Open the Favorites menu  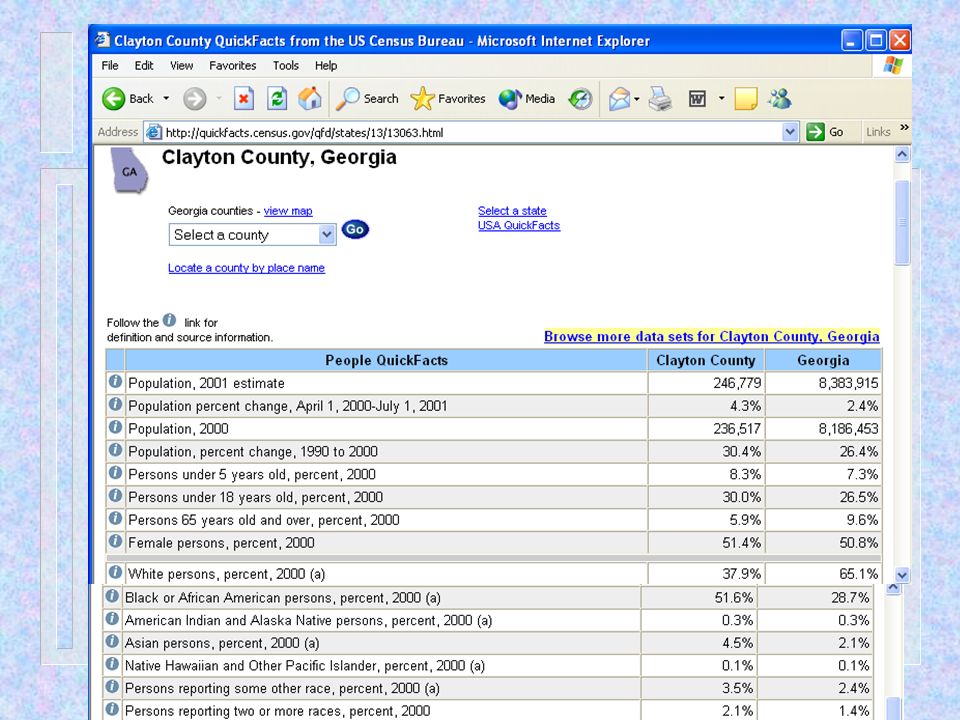(x=233, y=66)
